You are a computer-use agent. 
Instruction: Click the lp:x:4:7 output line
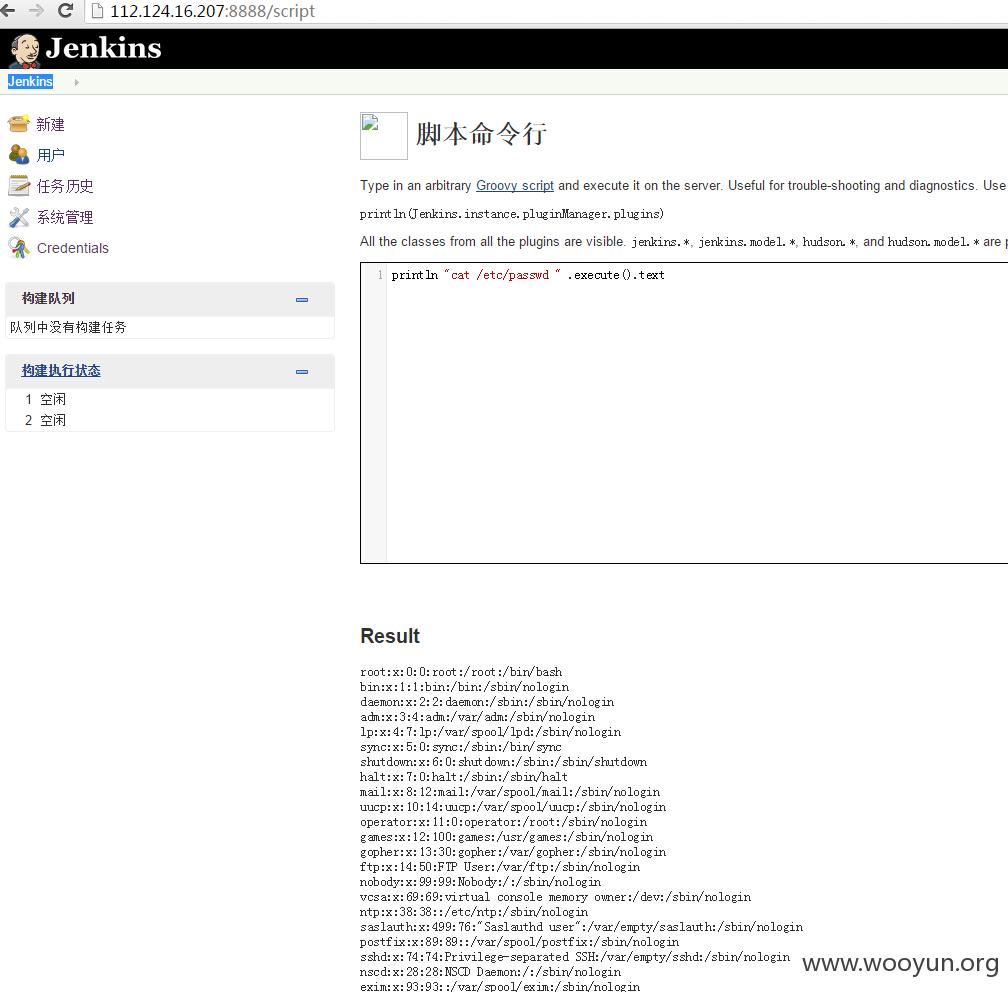[x=490, y=732]
